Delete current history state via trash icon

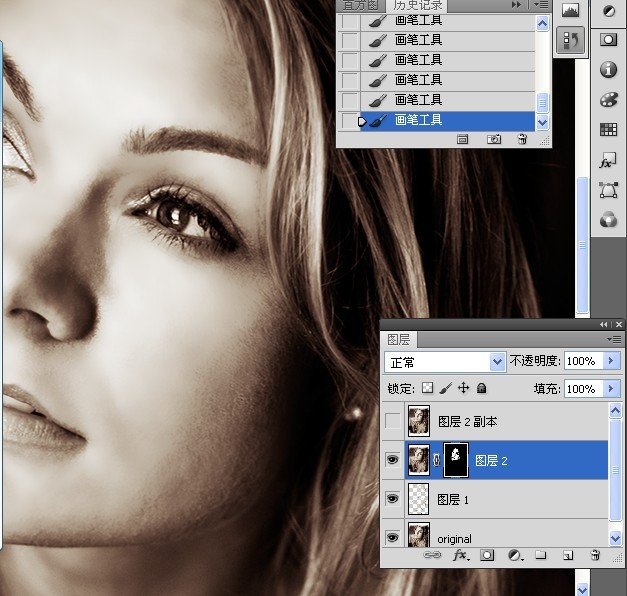pos(522,139)
